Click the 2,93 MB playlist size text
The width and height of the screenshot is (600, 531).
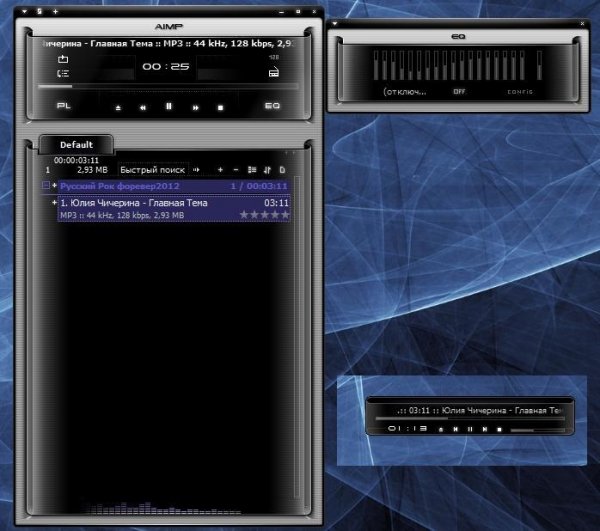click(92, 170)
